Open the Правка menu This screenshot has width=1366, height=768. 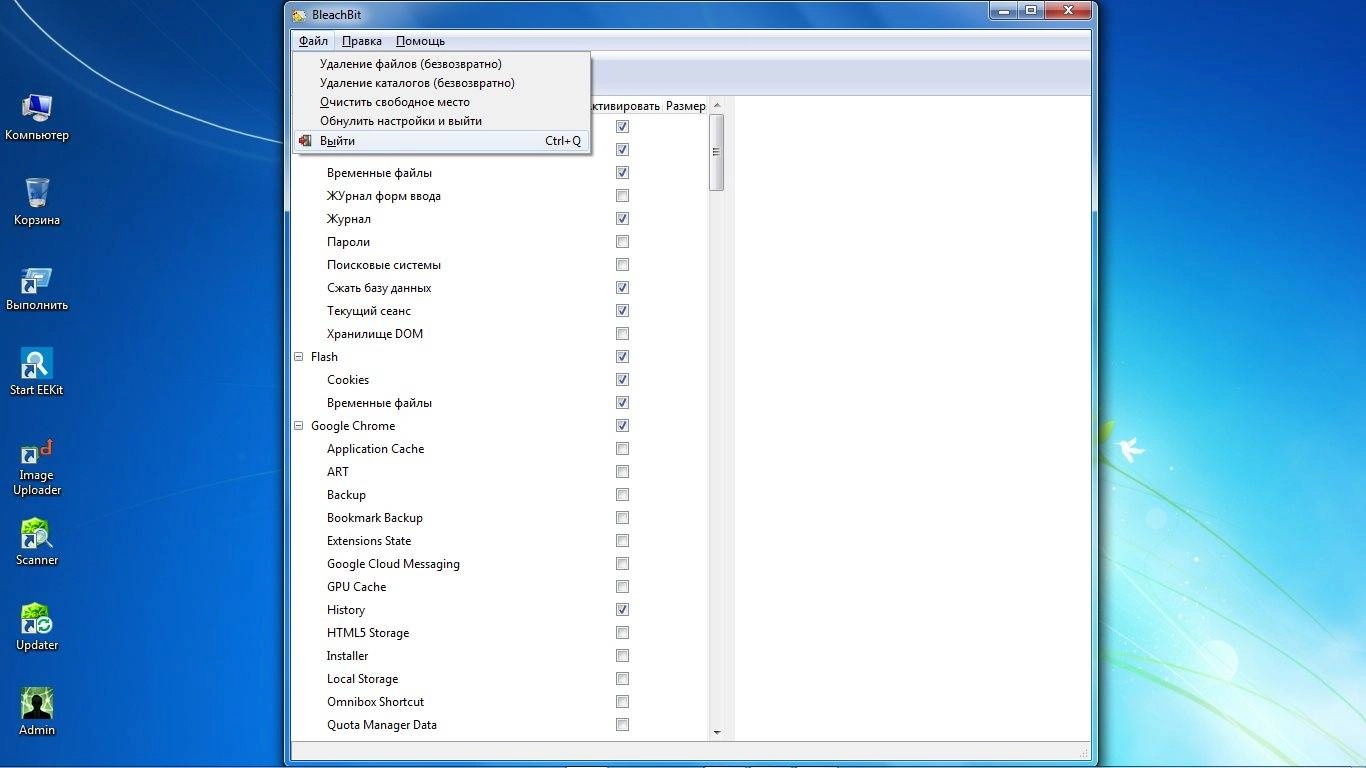(x=361, y=41)
